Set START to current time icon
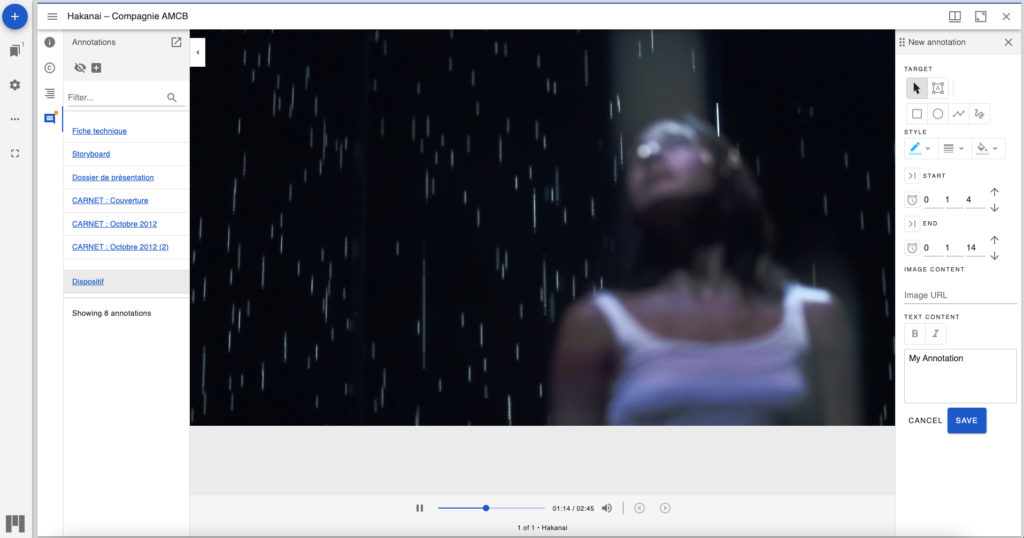This screenshot has height=538, width=1024. [912, 176]
